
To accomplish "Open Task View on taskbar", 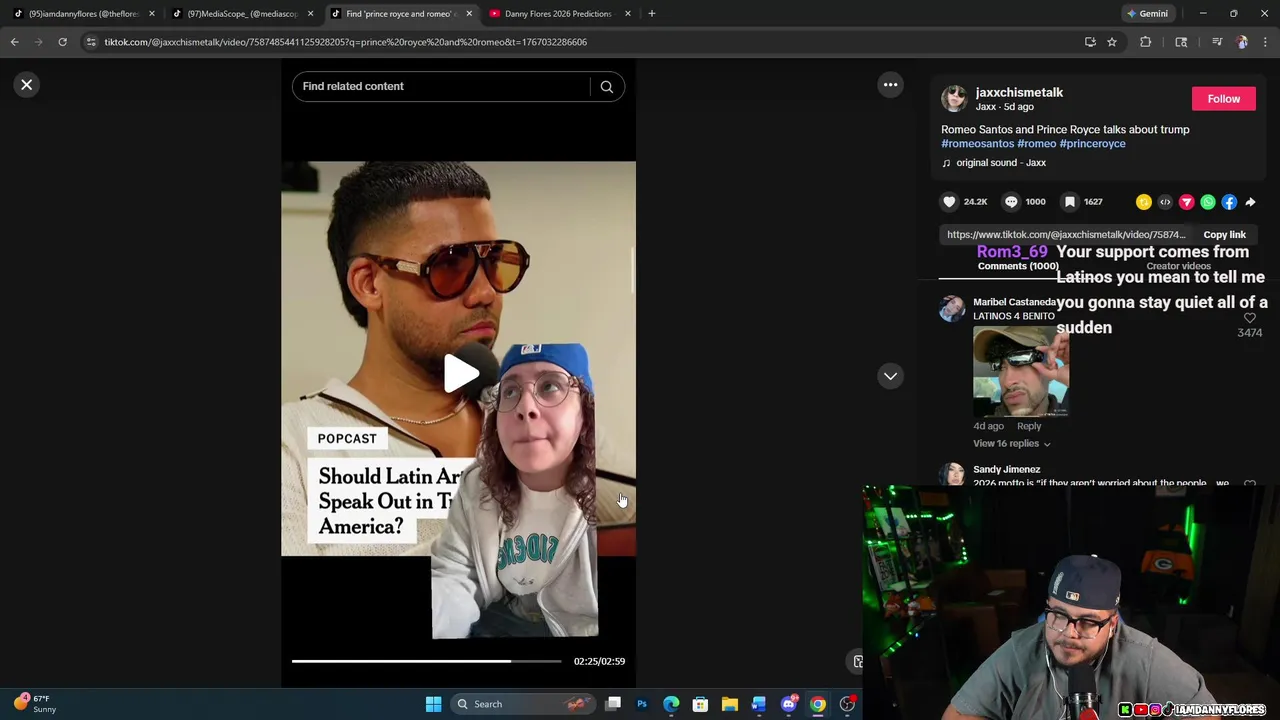I will (613, 704).
